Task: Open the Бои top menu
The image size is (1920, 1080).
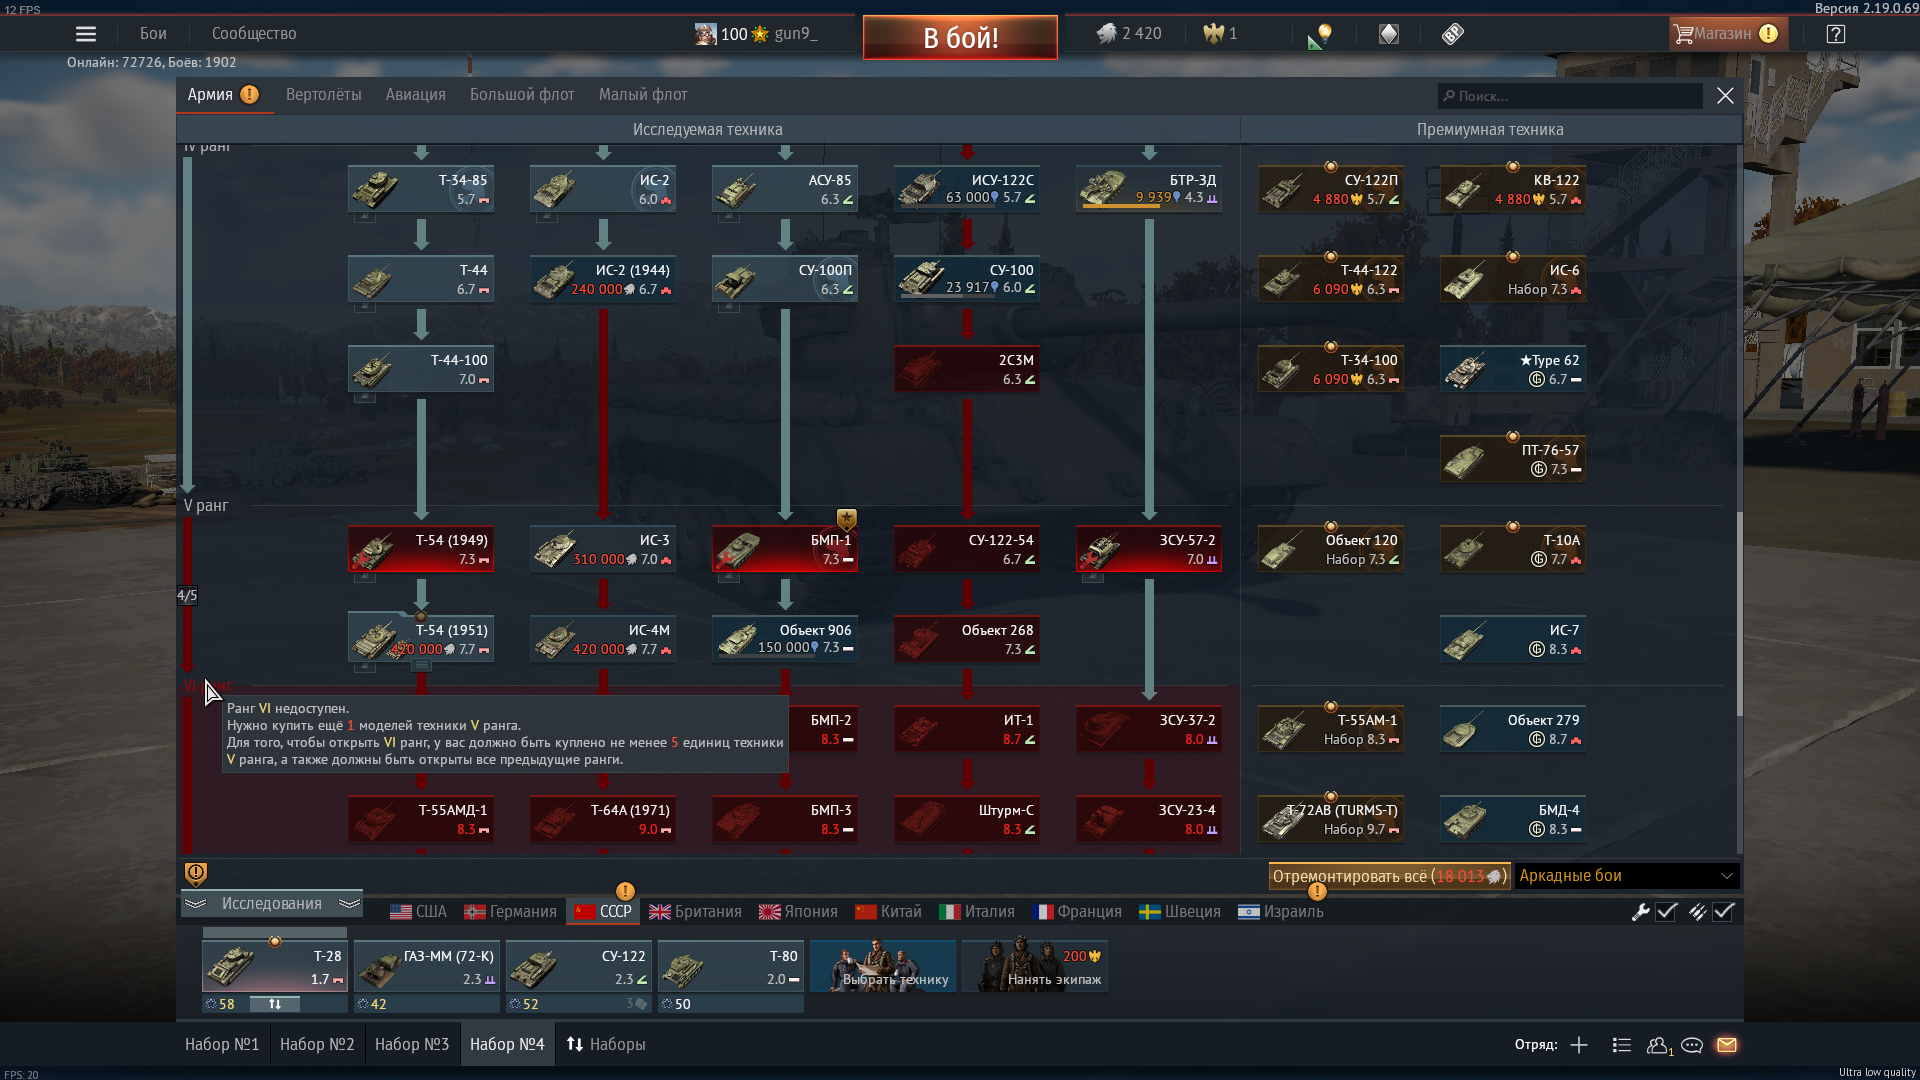Action: (x=153, y=34)
